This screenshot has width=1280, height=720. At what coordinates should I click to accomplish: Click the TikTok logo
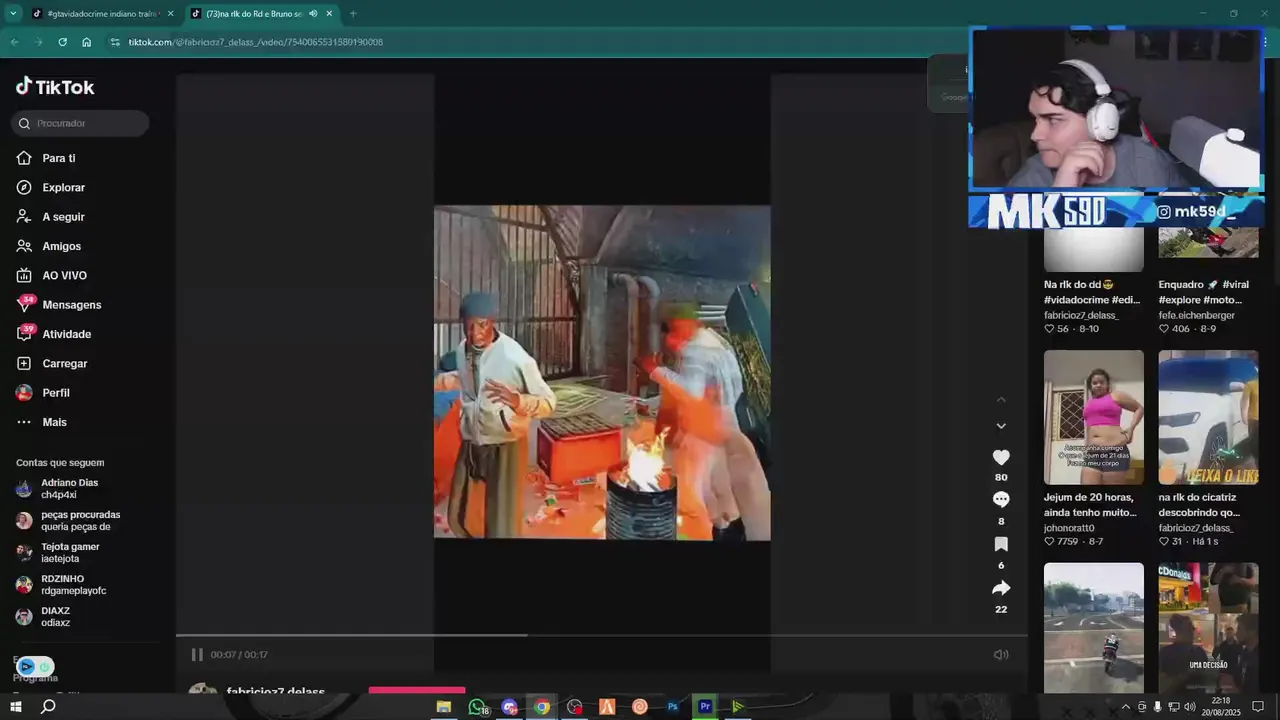click(x=55, y=87)
